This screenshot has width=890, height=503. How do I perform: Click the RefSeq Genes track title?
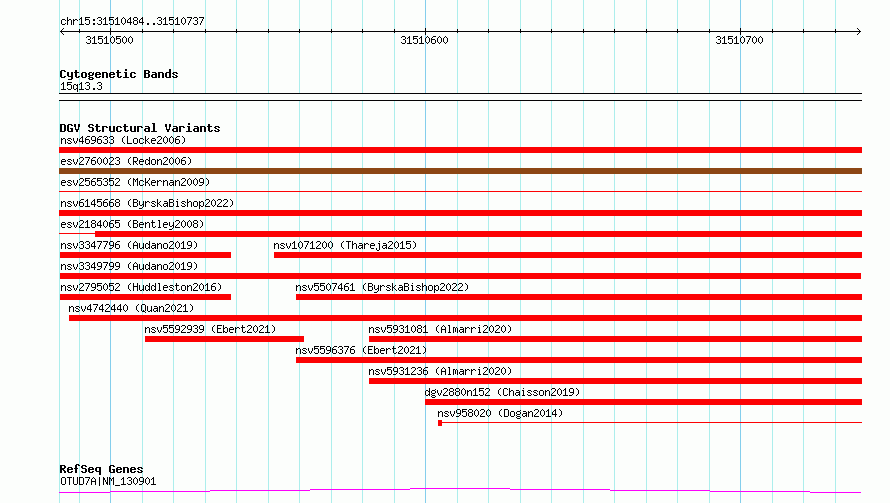coord(101,469)
